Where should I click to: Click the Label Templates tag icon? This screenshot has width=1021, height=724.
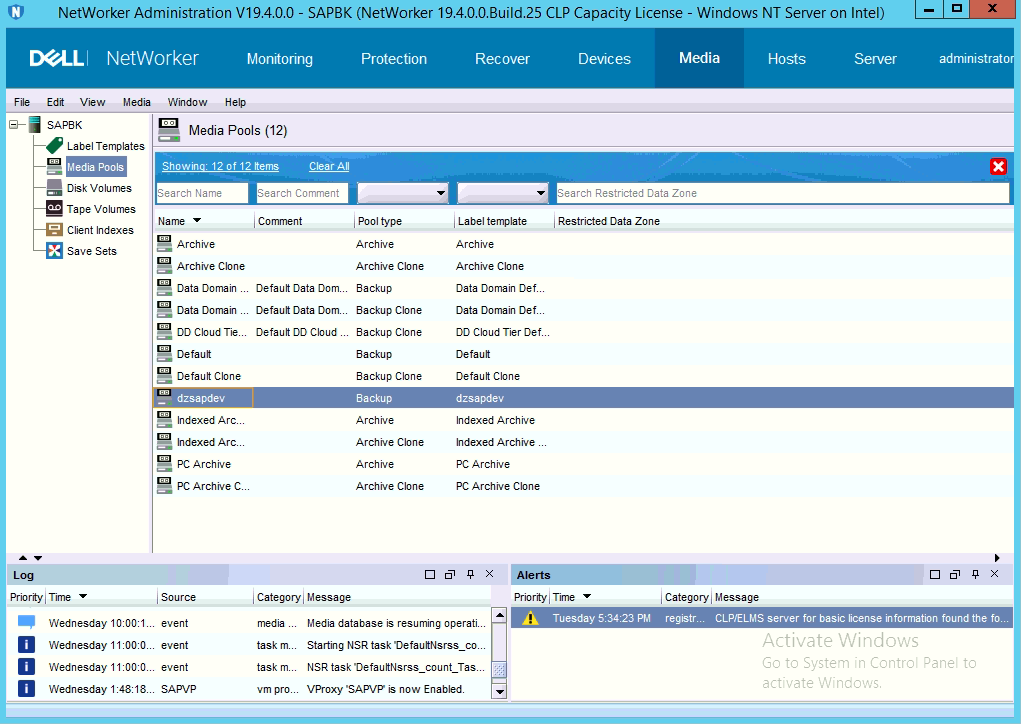pos(54,146)
